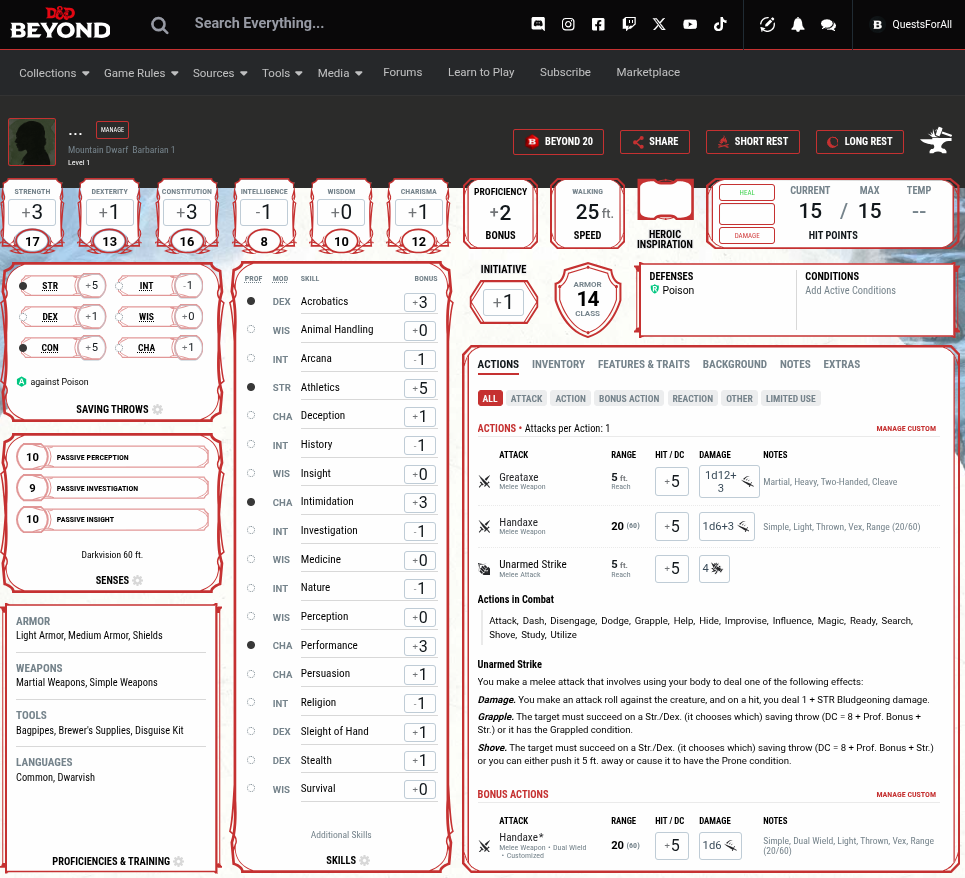This screenshot has height=878, width=965.
Task: Open Senses settings gear
Action: (x=137, y=580)
